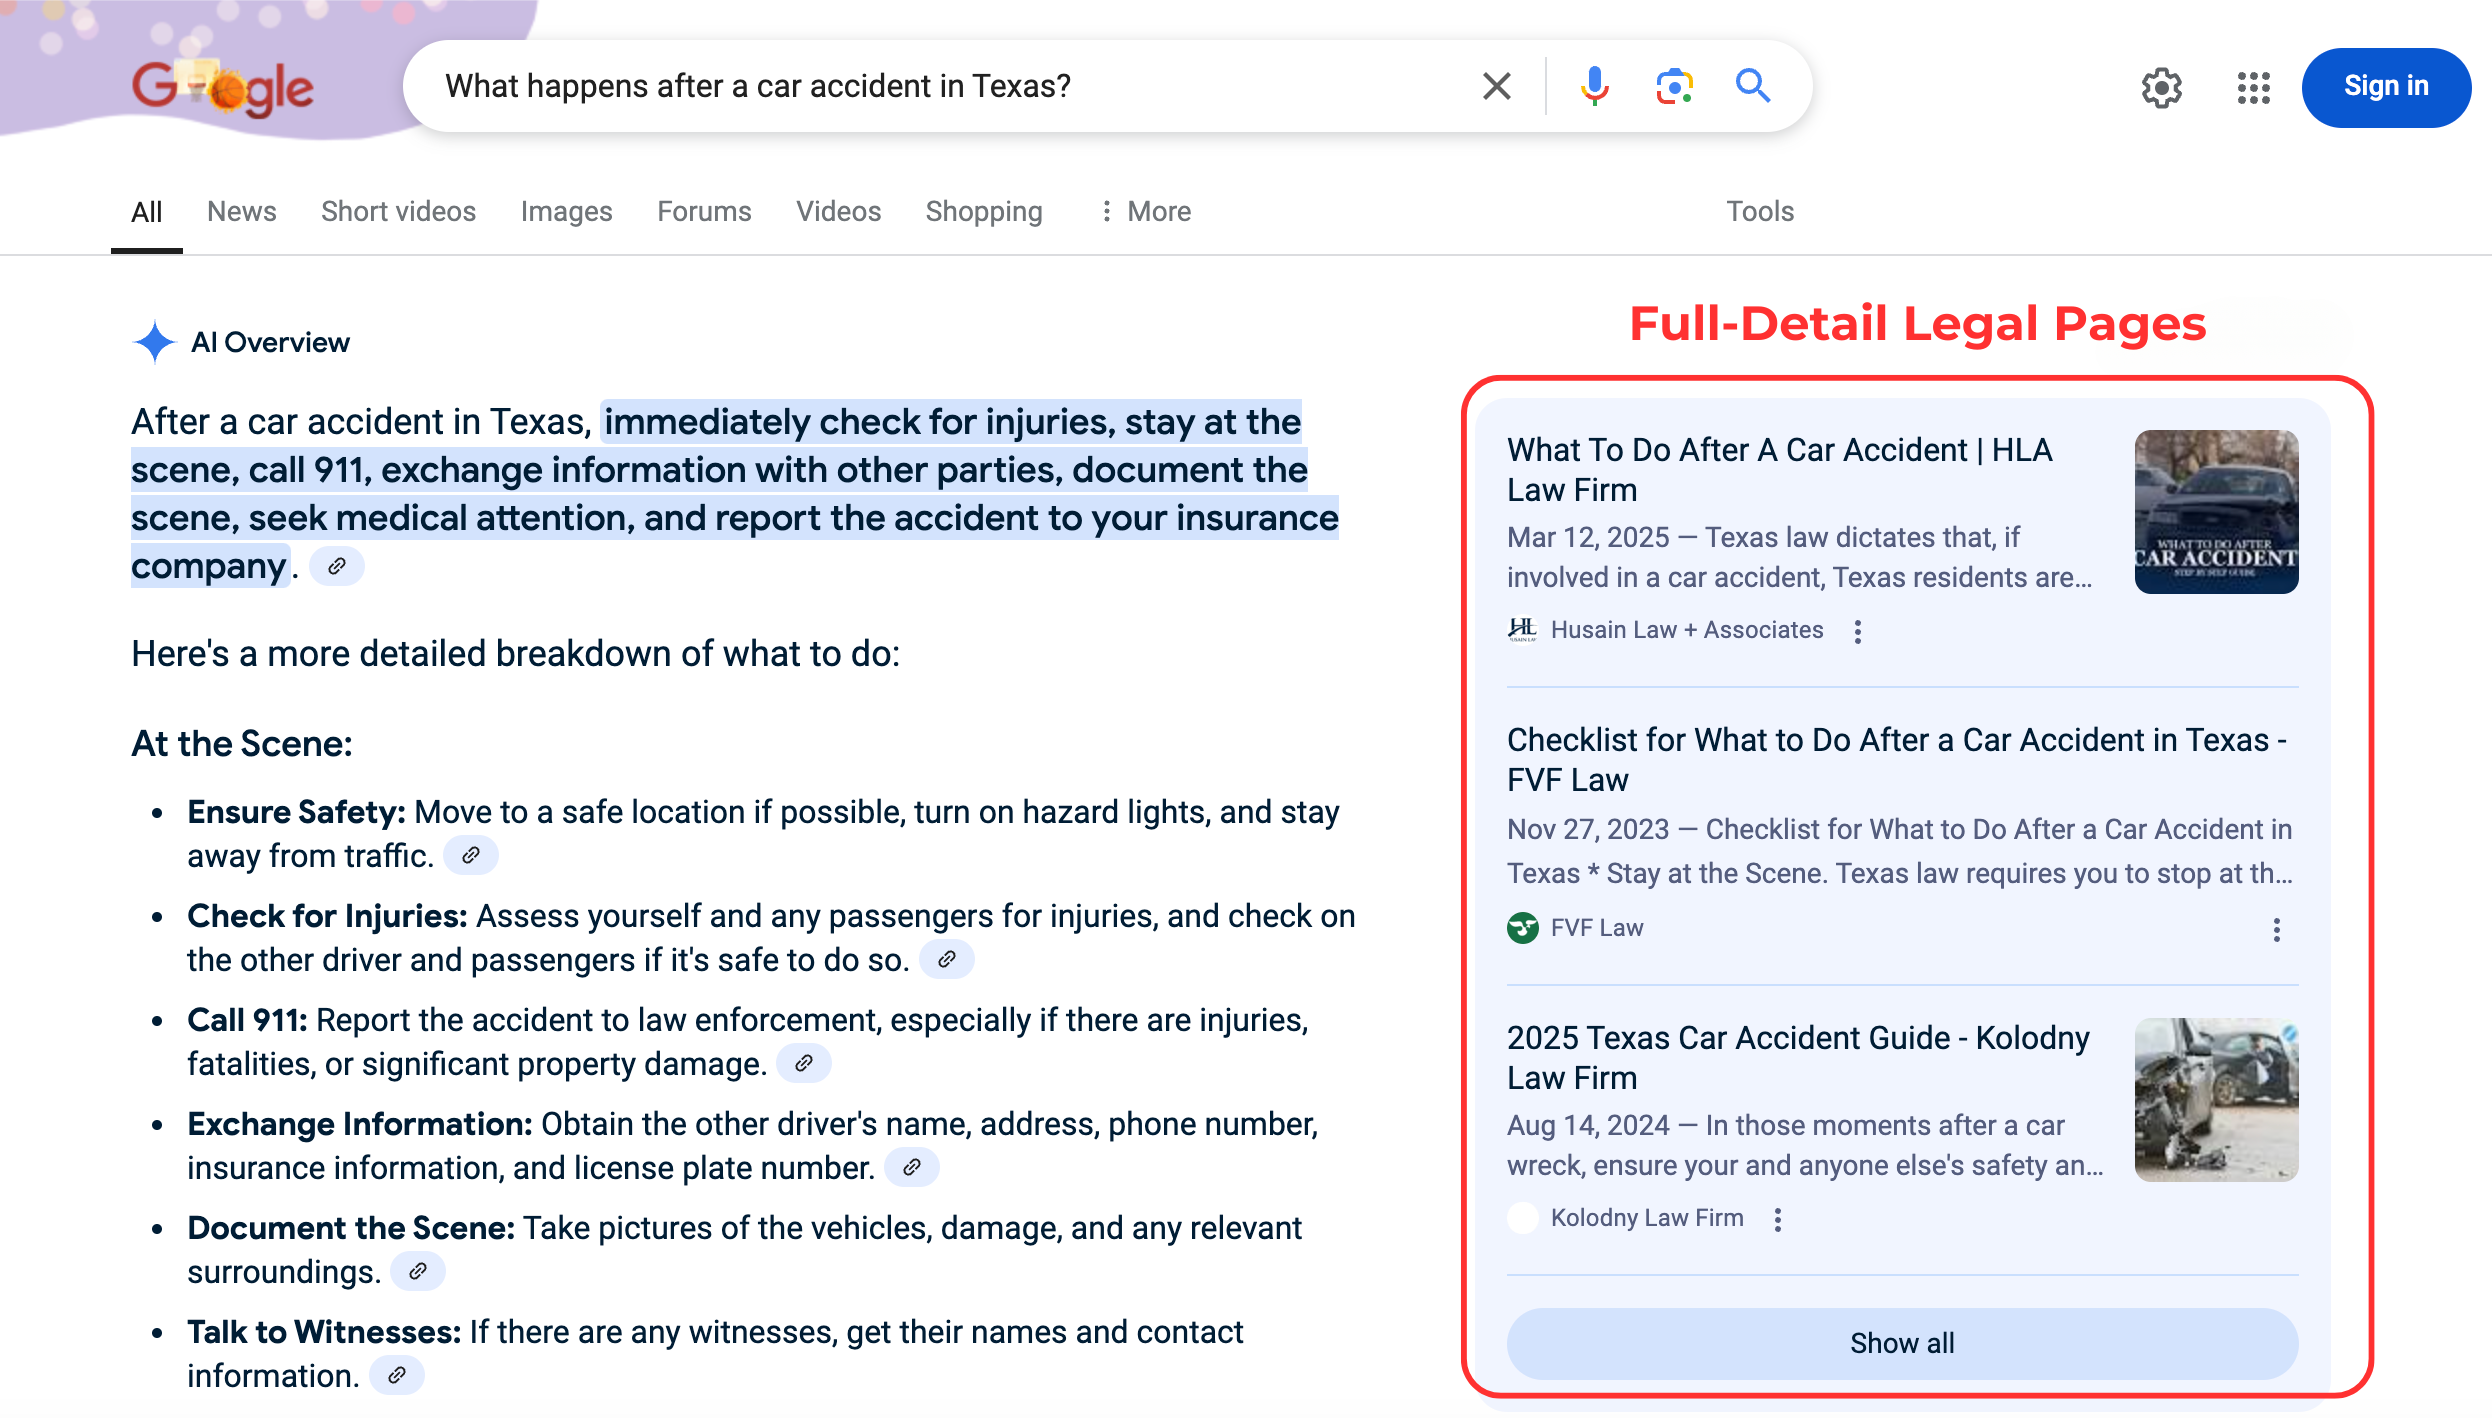Screen dimensions: 2492x1418
Task: Open 'What To Do After A Car Accident | HLA Law Firm'
Action: pyautogui.click(x=1779, y=469)
